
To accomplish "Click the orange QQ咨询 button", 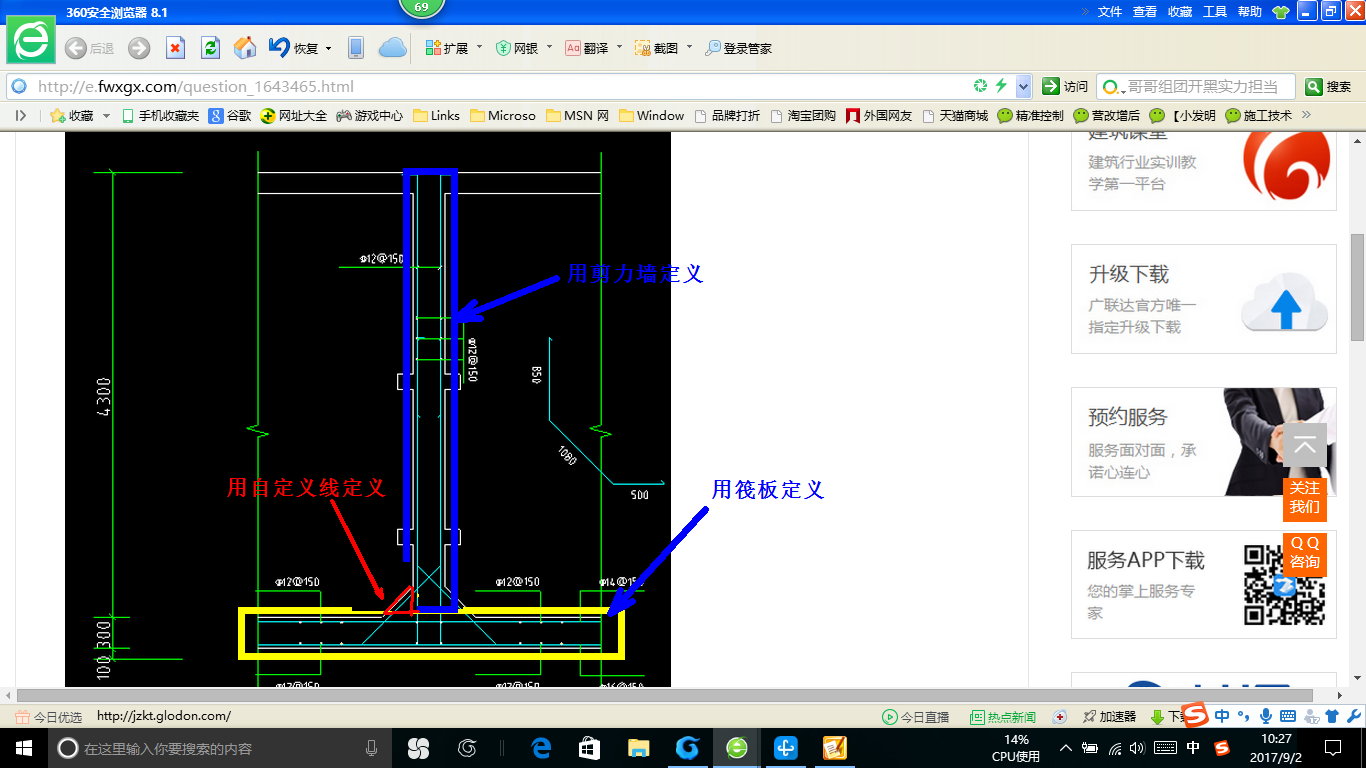I will 1305,553.
